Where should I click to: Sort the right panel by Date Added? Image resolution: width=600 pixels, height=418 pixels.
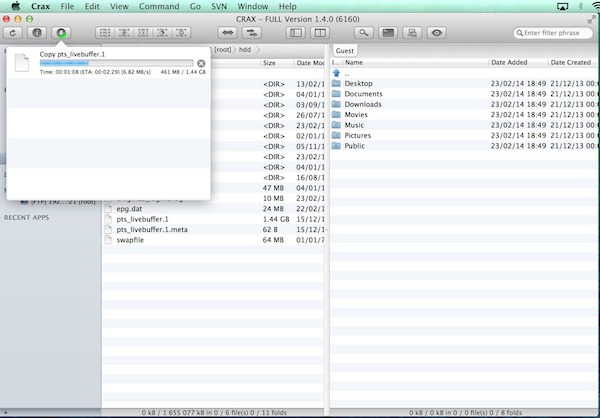click(x=515, y=62)
